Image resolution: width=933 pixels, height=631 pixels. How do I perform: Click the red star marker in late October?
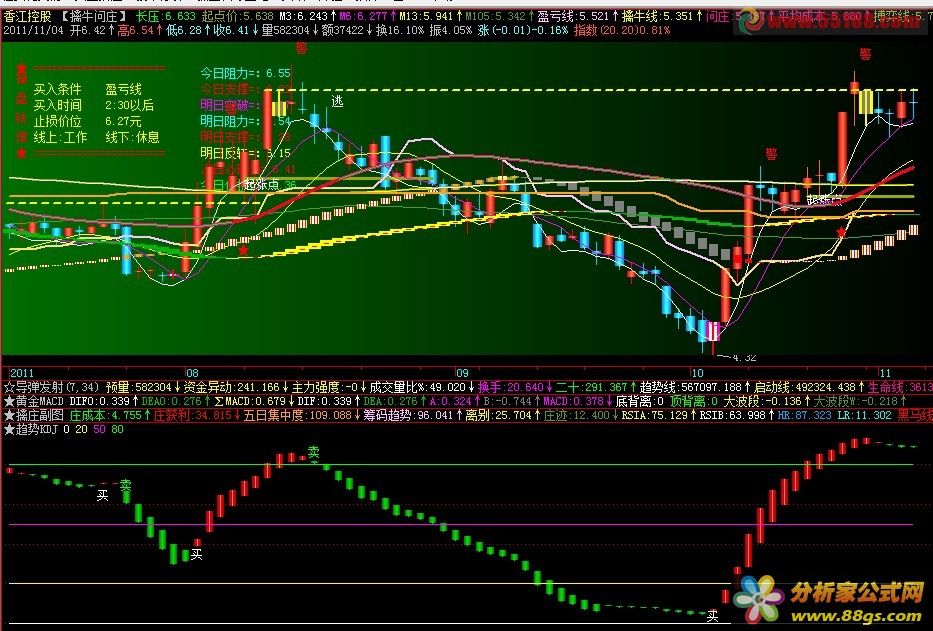tap(841, 232)
